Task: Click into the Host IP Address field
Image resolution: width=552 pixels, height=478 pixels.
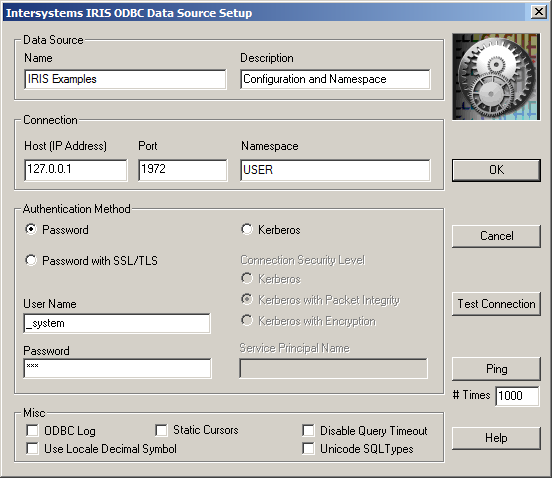Action: (x=76, y=170)
